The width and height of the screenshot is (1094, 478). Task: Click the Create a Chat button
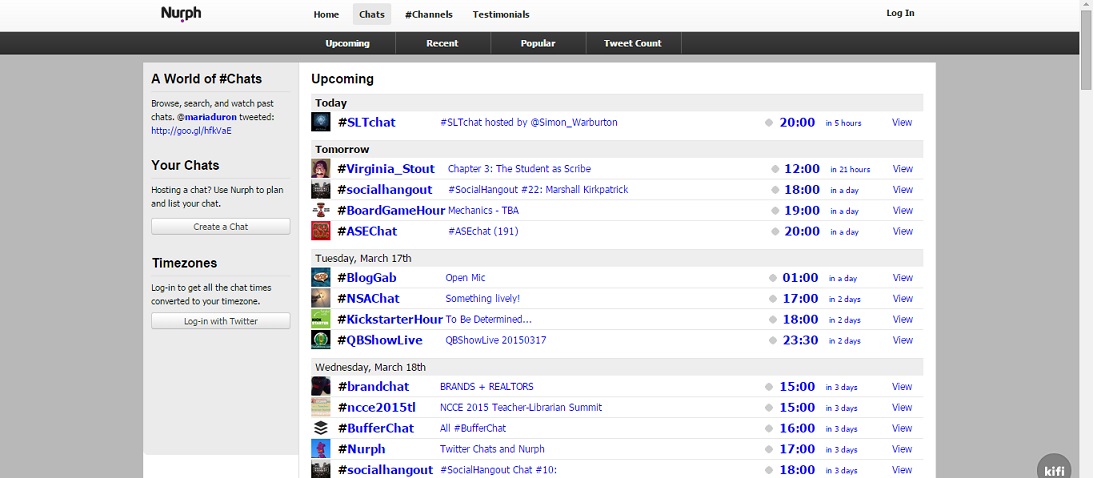click(x=220, y=226)
